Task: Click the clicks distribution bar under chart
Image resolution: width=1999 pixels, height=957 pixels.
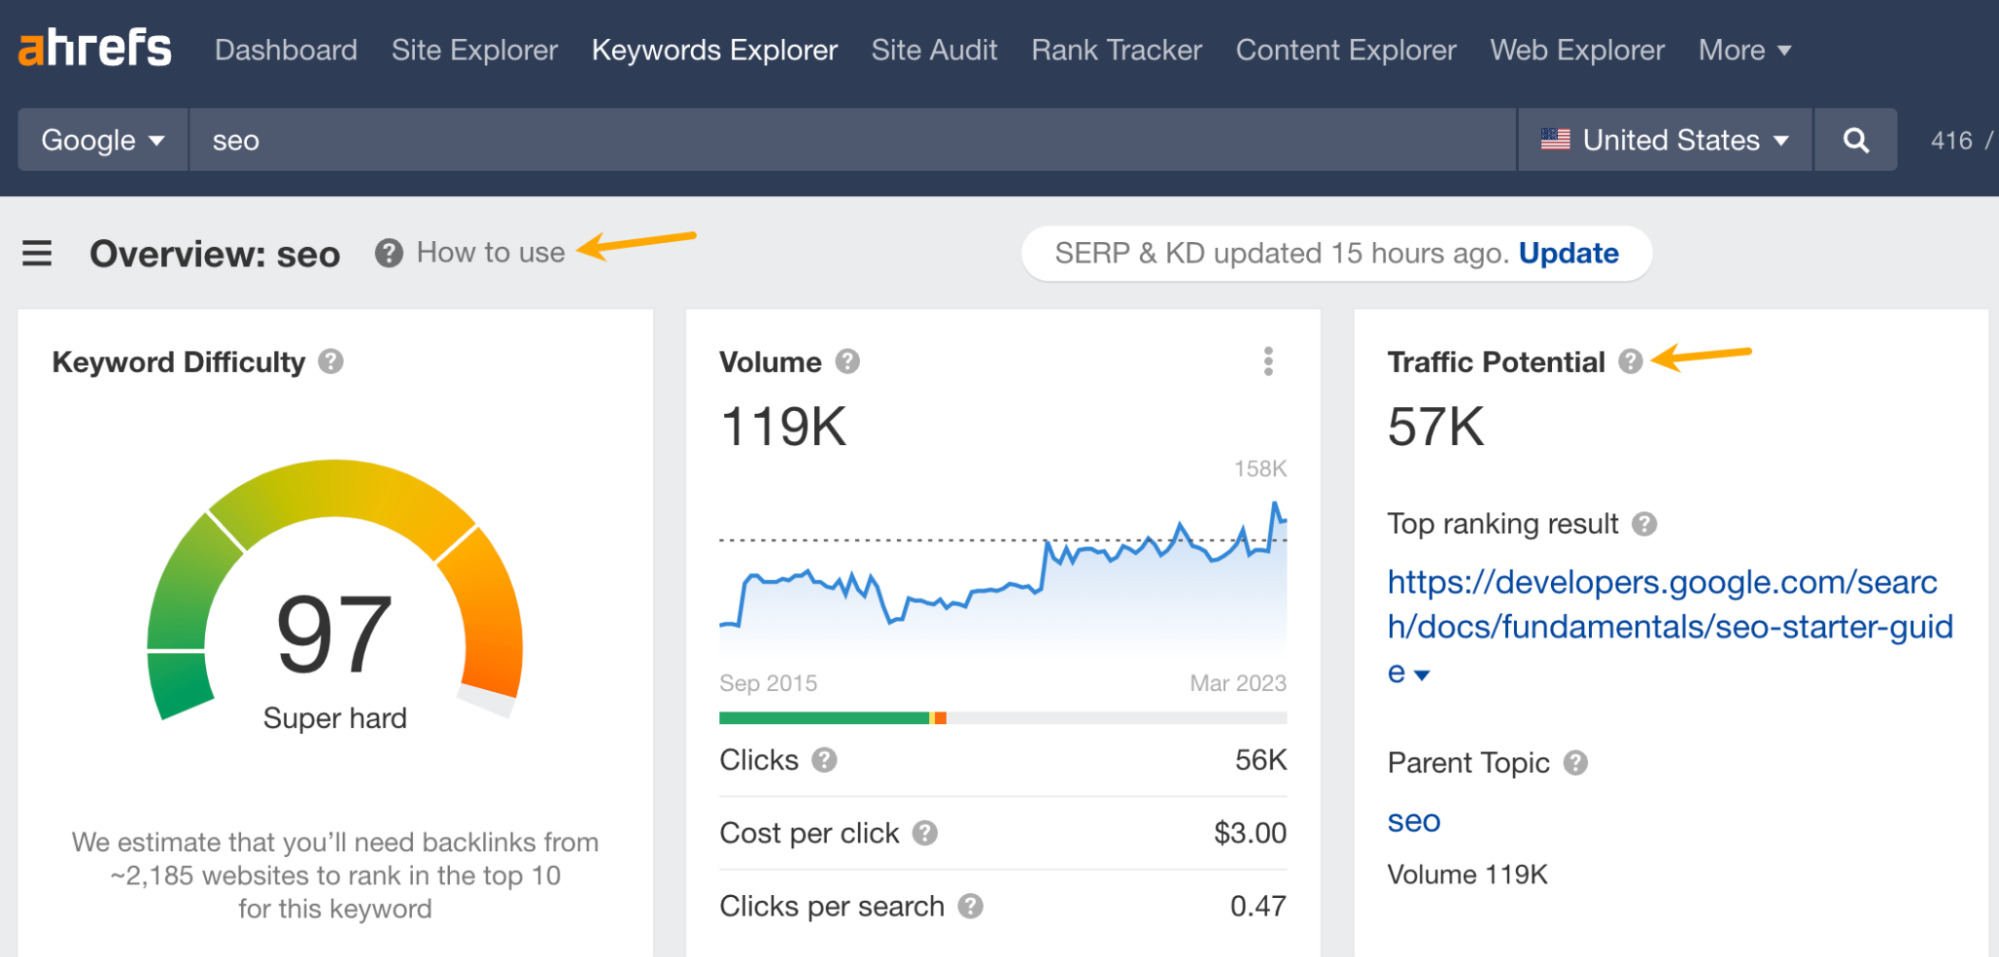Action: point(1002,718)
